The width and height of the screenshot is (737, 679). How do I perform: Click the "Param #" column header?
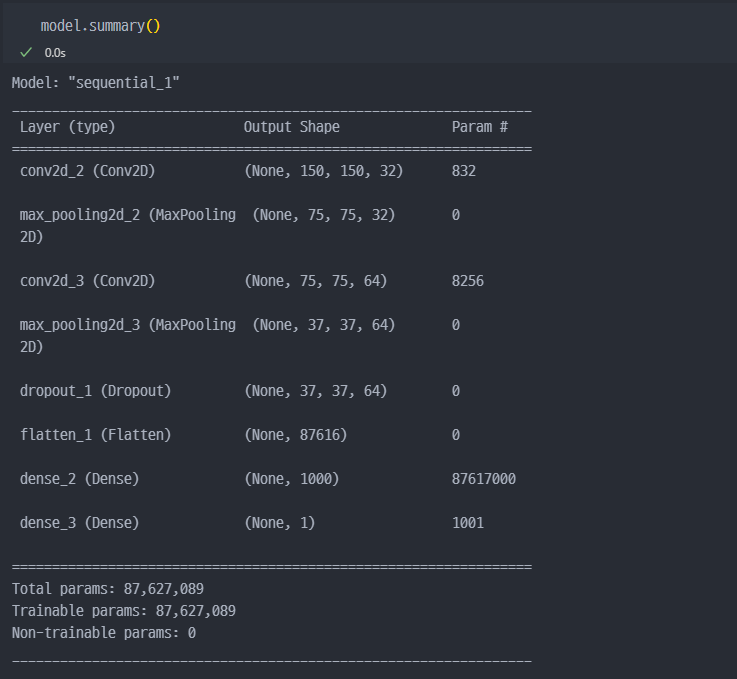[479, 127]
